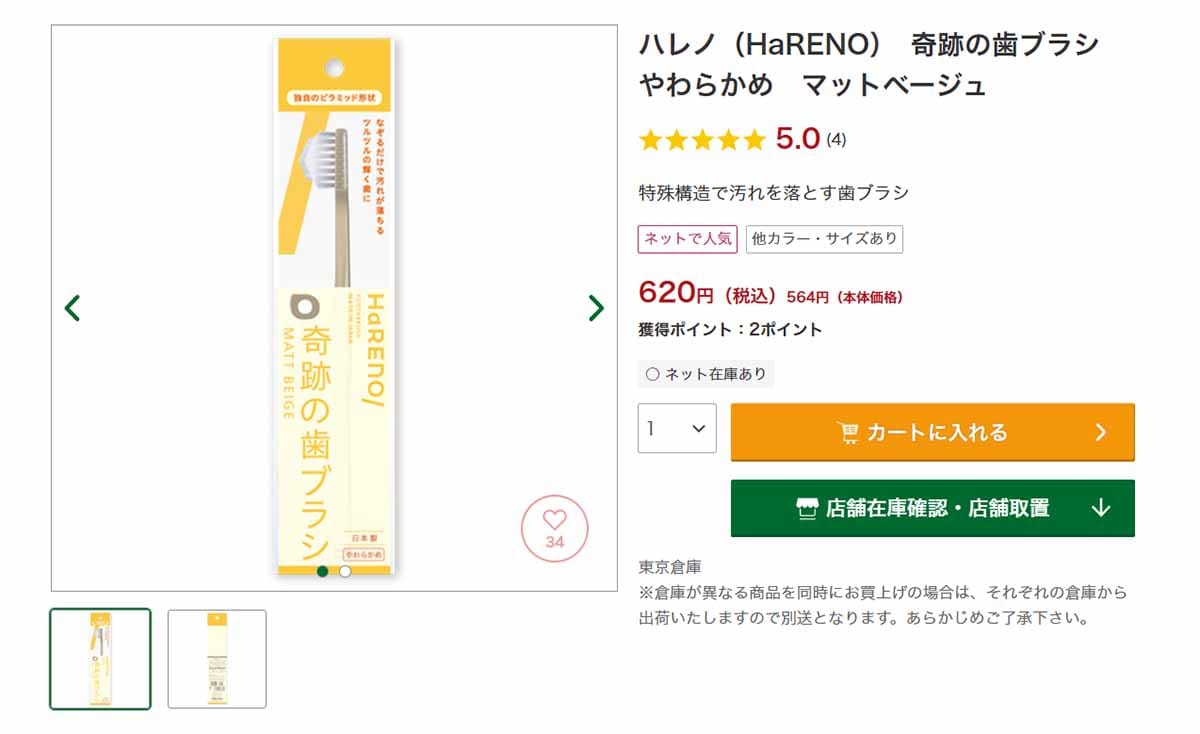Click the five-star rating stars
Viewport: 1200px width, 734px height.
coord(702,140)
